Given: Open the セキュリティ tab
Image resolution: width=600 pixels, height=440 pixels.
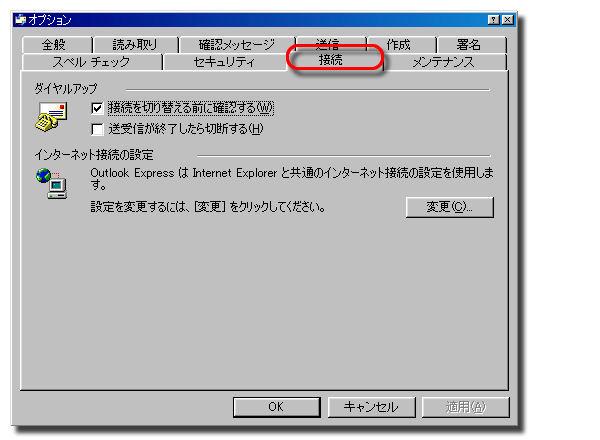Looking at the screenshot, I should pyautogui.click(x=225, y=62).
